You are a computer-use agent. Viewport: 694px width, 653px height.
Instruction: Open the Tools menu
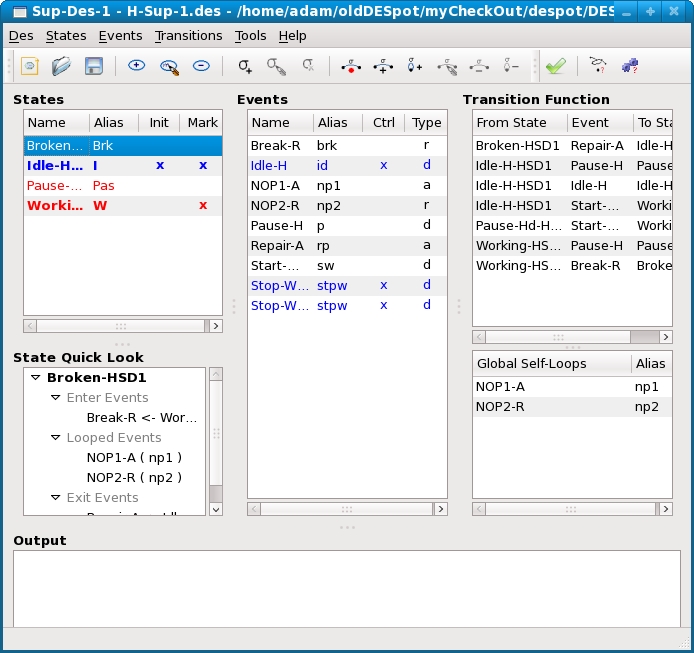coord(250,35)
